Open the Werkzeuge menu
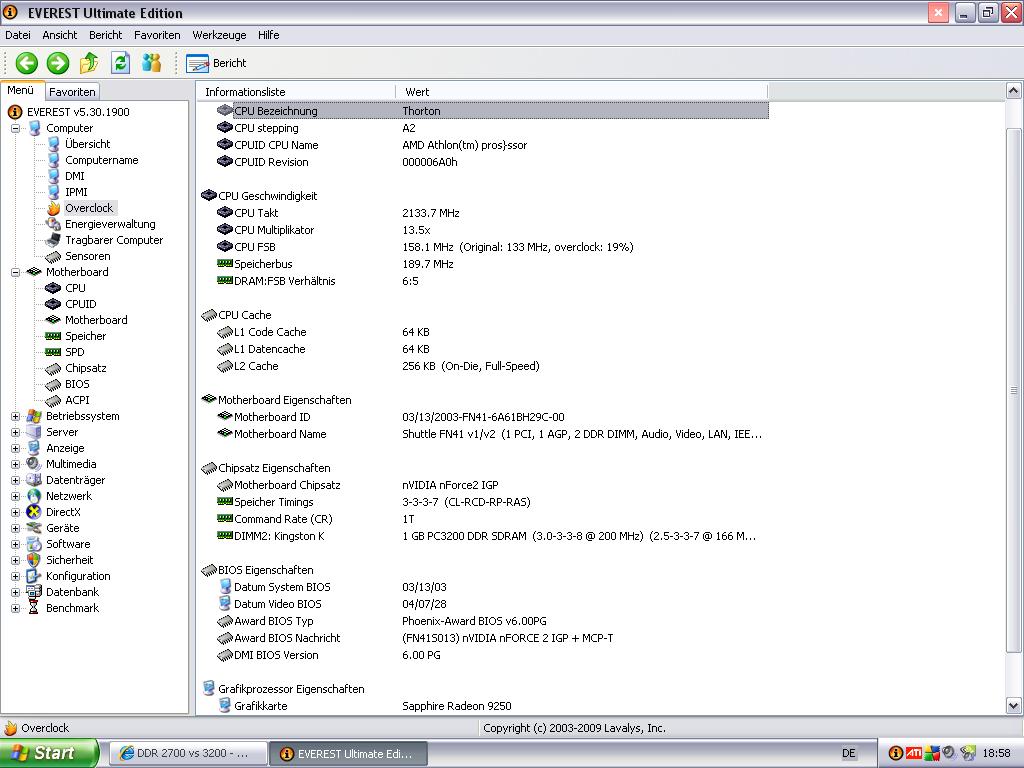 click(219, 35)
